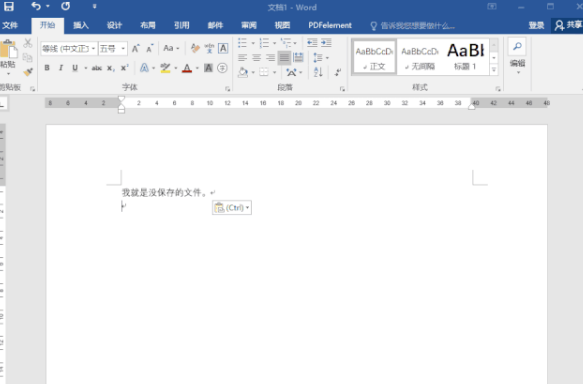Apply character border icon
The image size is (583, 384).
(x=223, y=48)
